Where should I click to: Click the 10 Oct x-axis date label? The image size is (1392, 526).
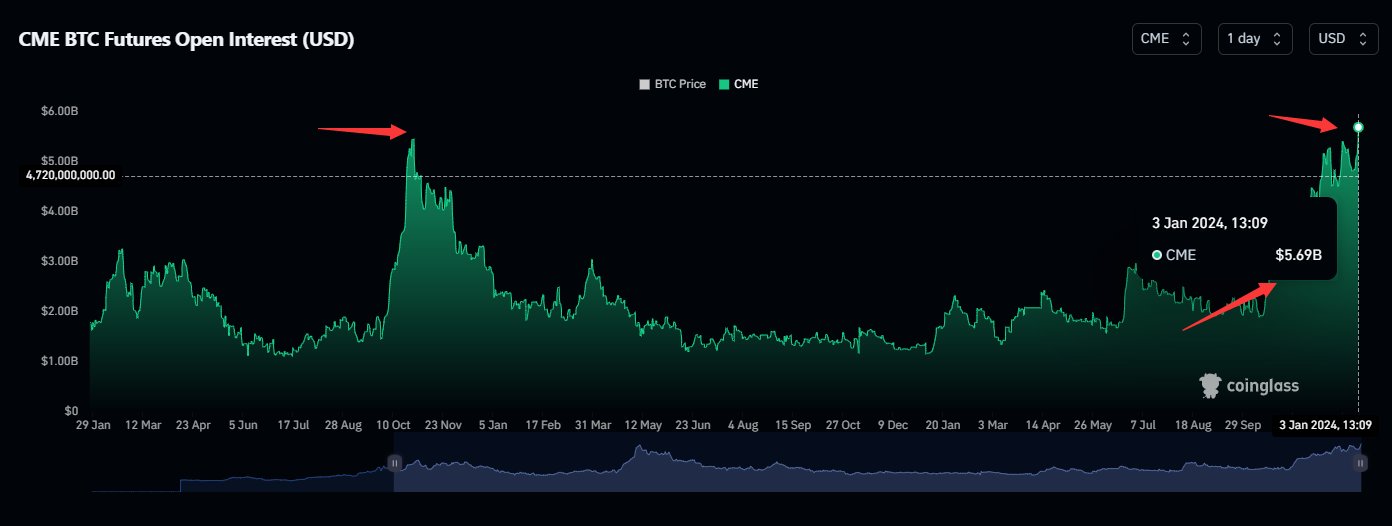coord(393,425)
